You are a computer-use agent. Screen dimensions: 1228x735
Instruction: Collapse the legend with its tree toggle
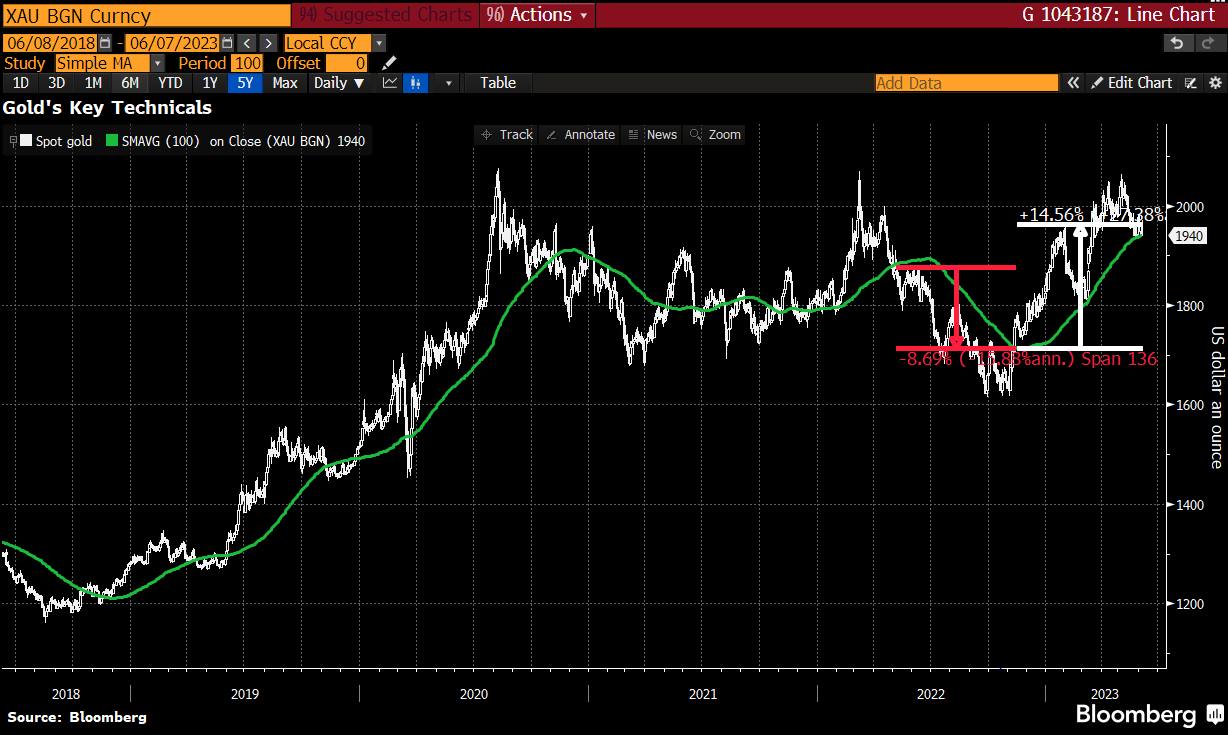(x=13, y=141)
